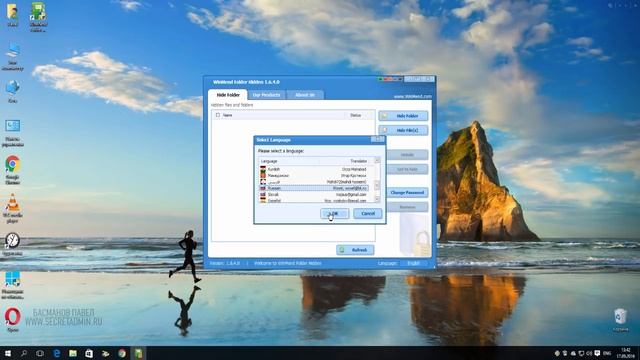Viewport: 640px width, 360px height.
Task: Click the Language column header
Action: tap(269, 161)
